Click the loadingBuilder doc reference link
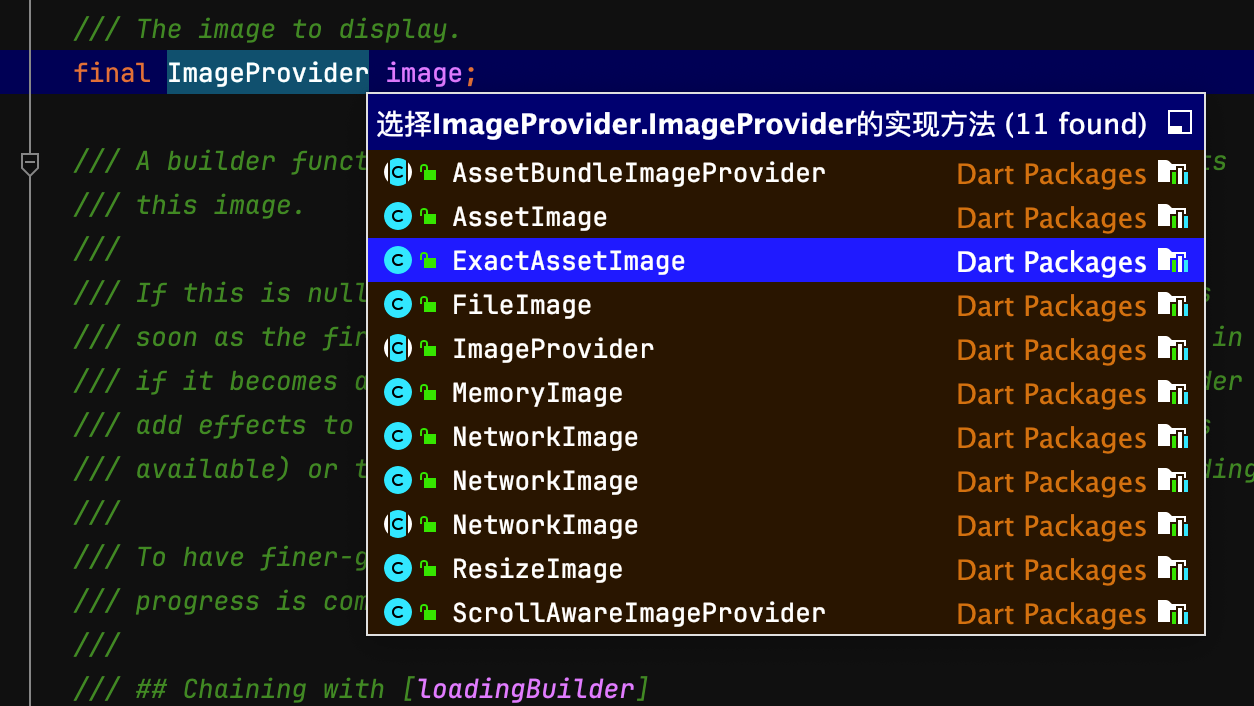The image size is (1254, 706). 525,689
